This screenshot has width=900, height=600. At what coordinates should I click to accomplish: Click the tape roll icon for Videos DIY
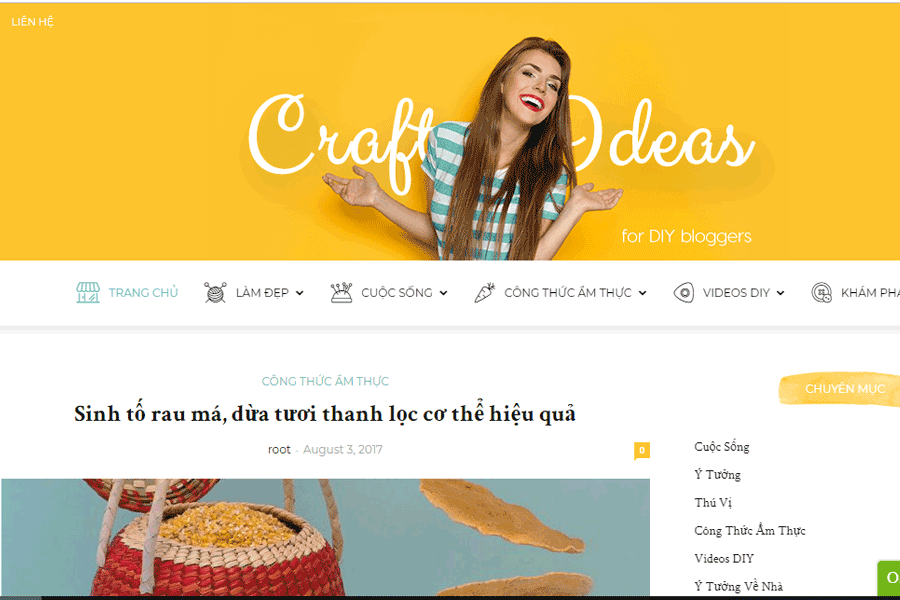pos(684,293)
